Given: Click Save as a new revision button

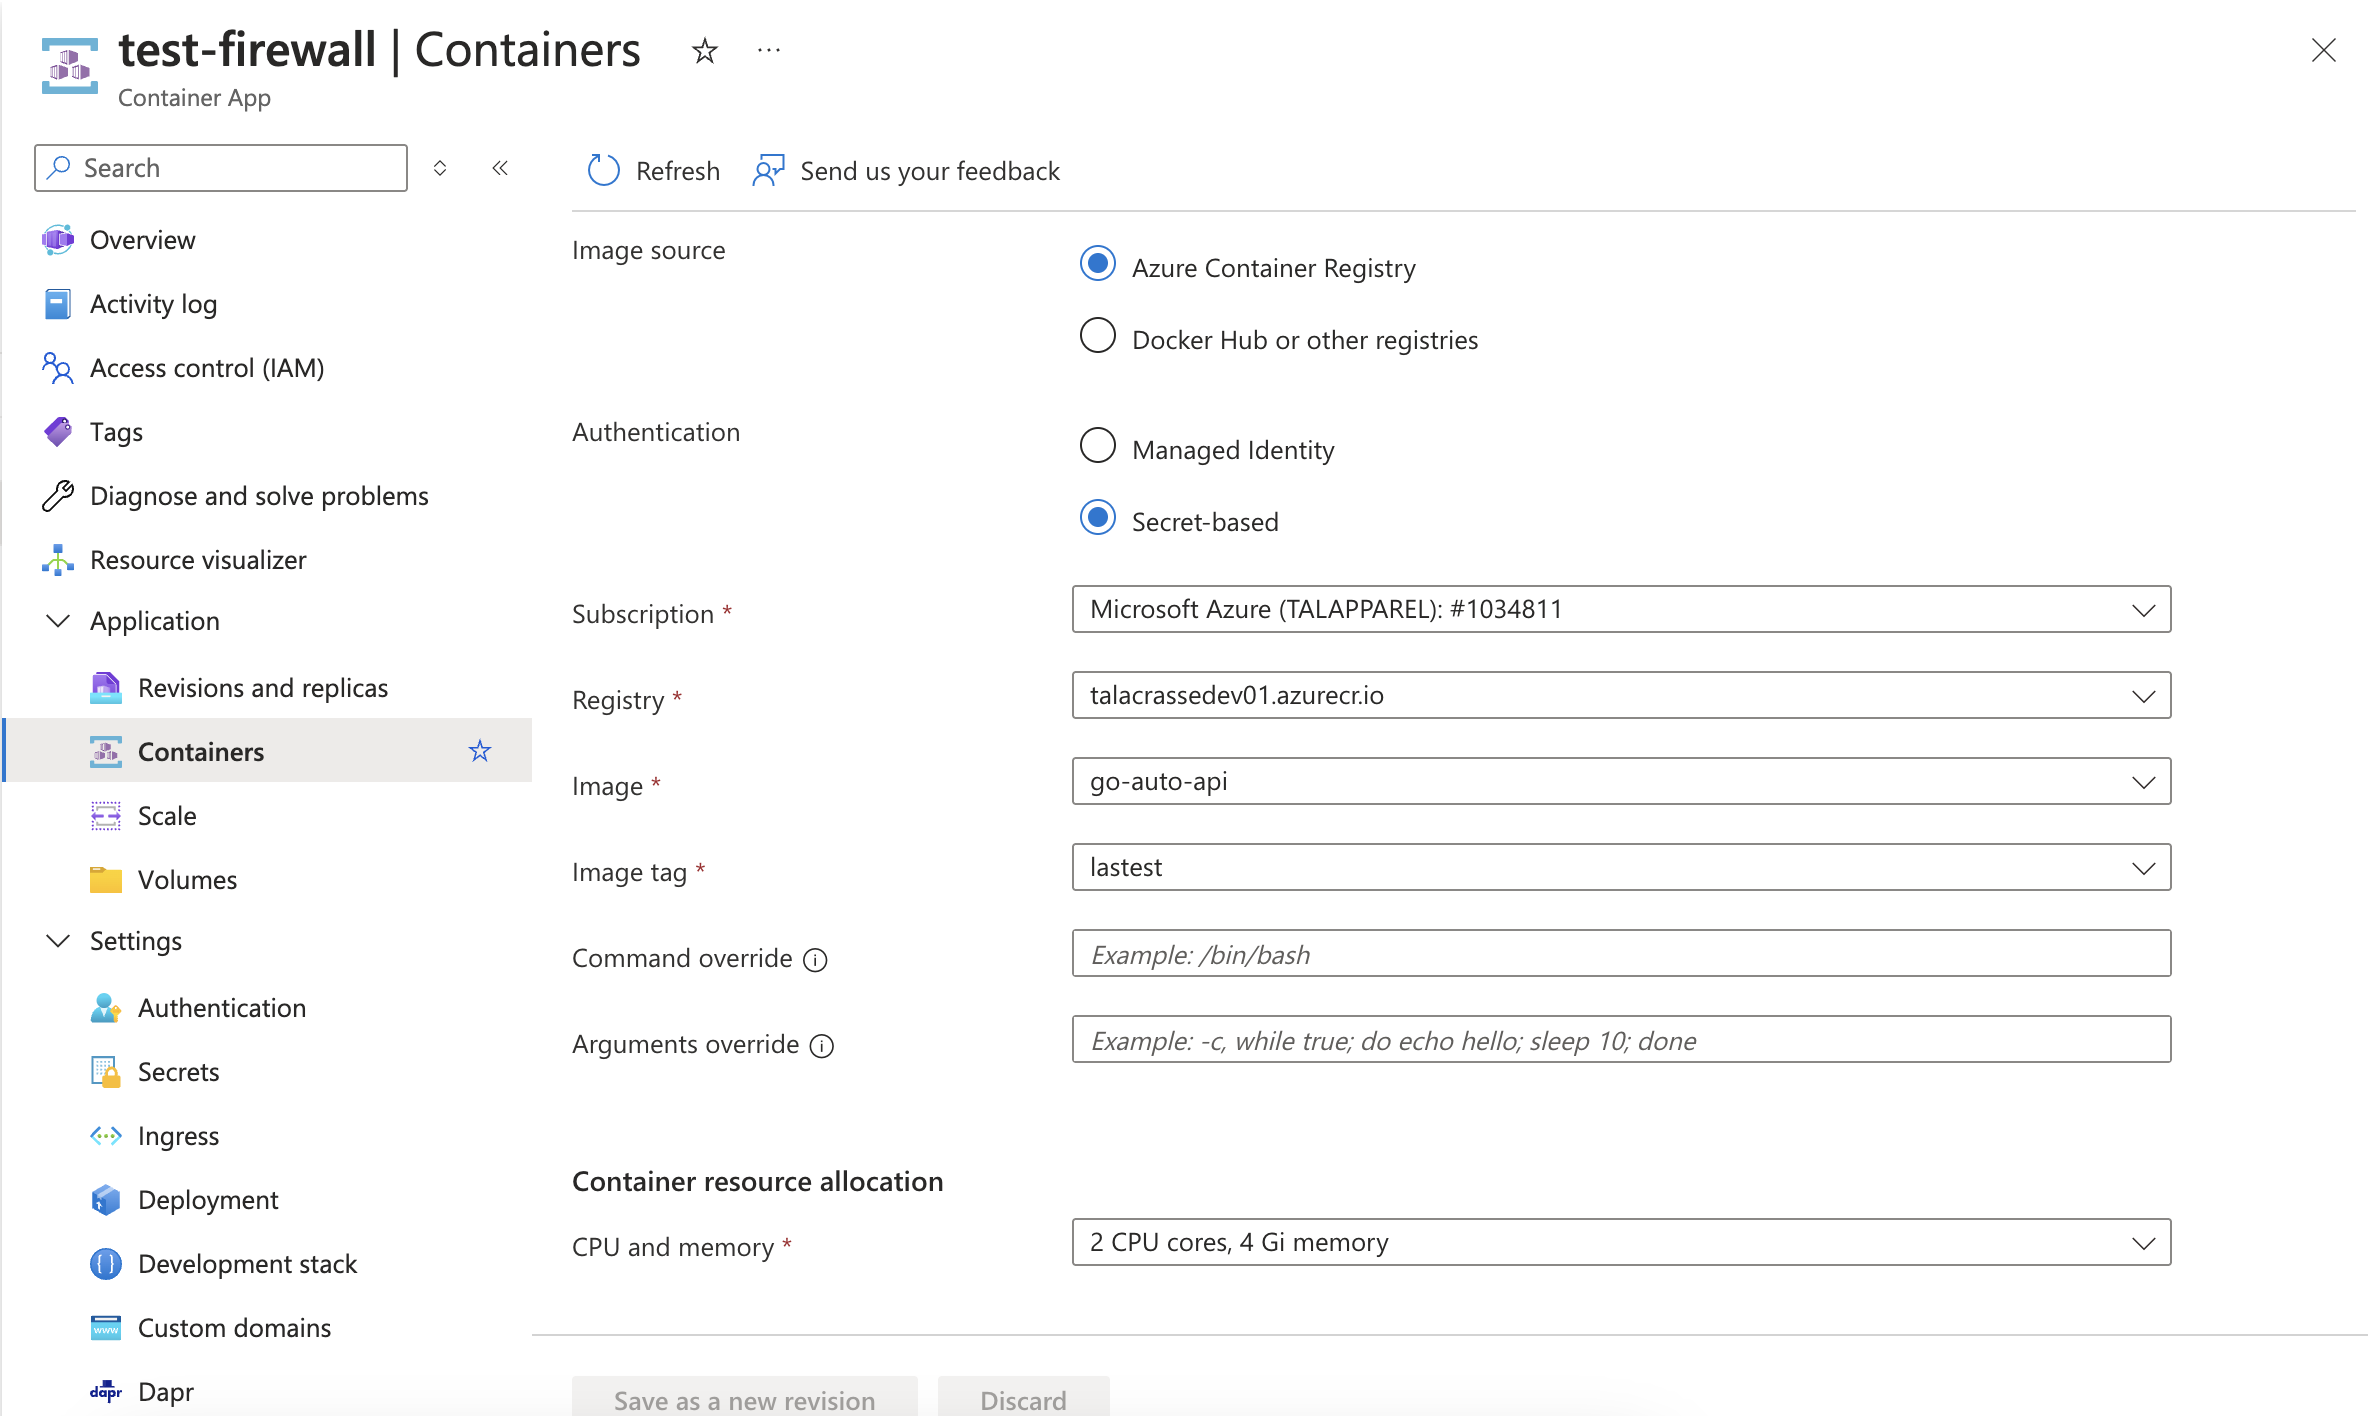Looking at the screenshot, I should [744, 1399].
